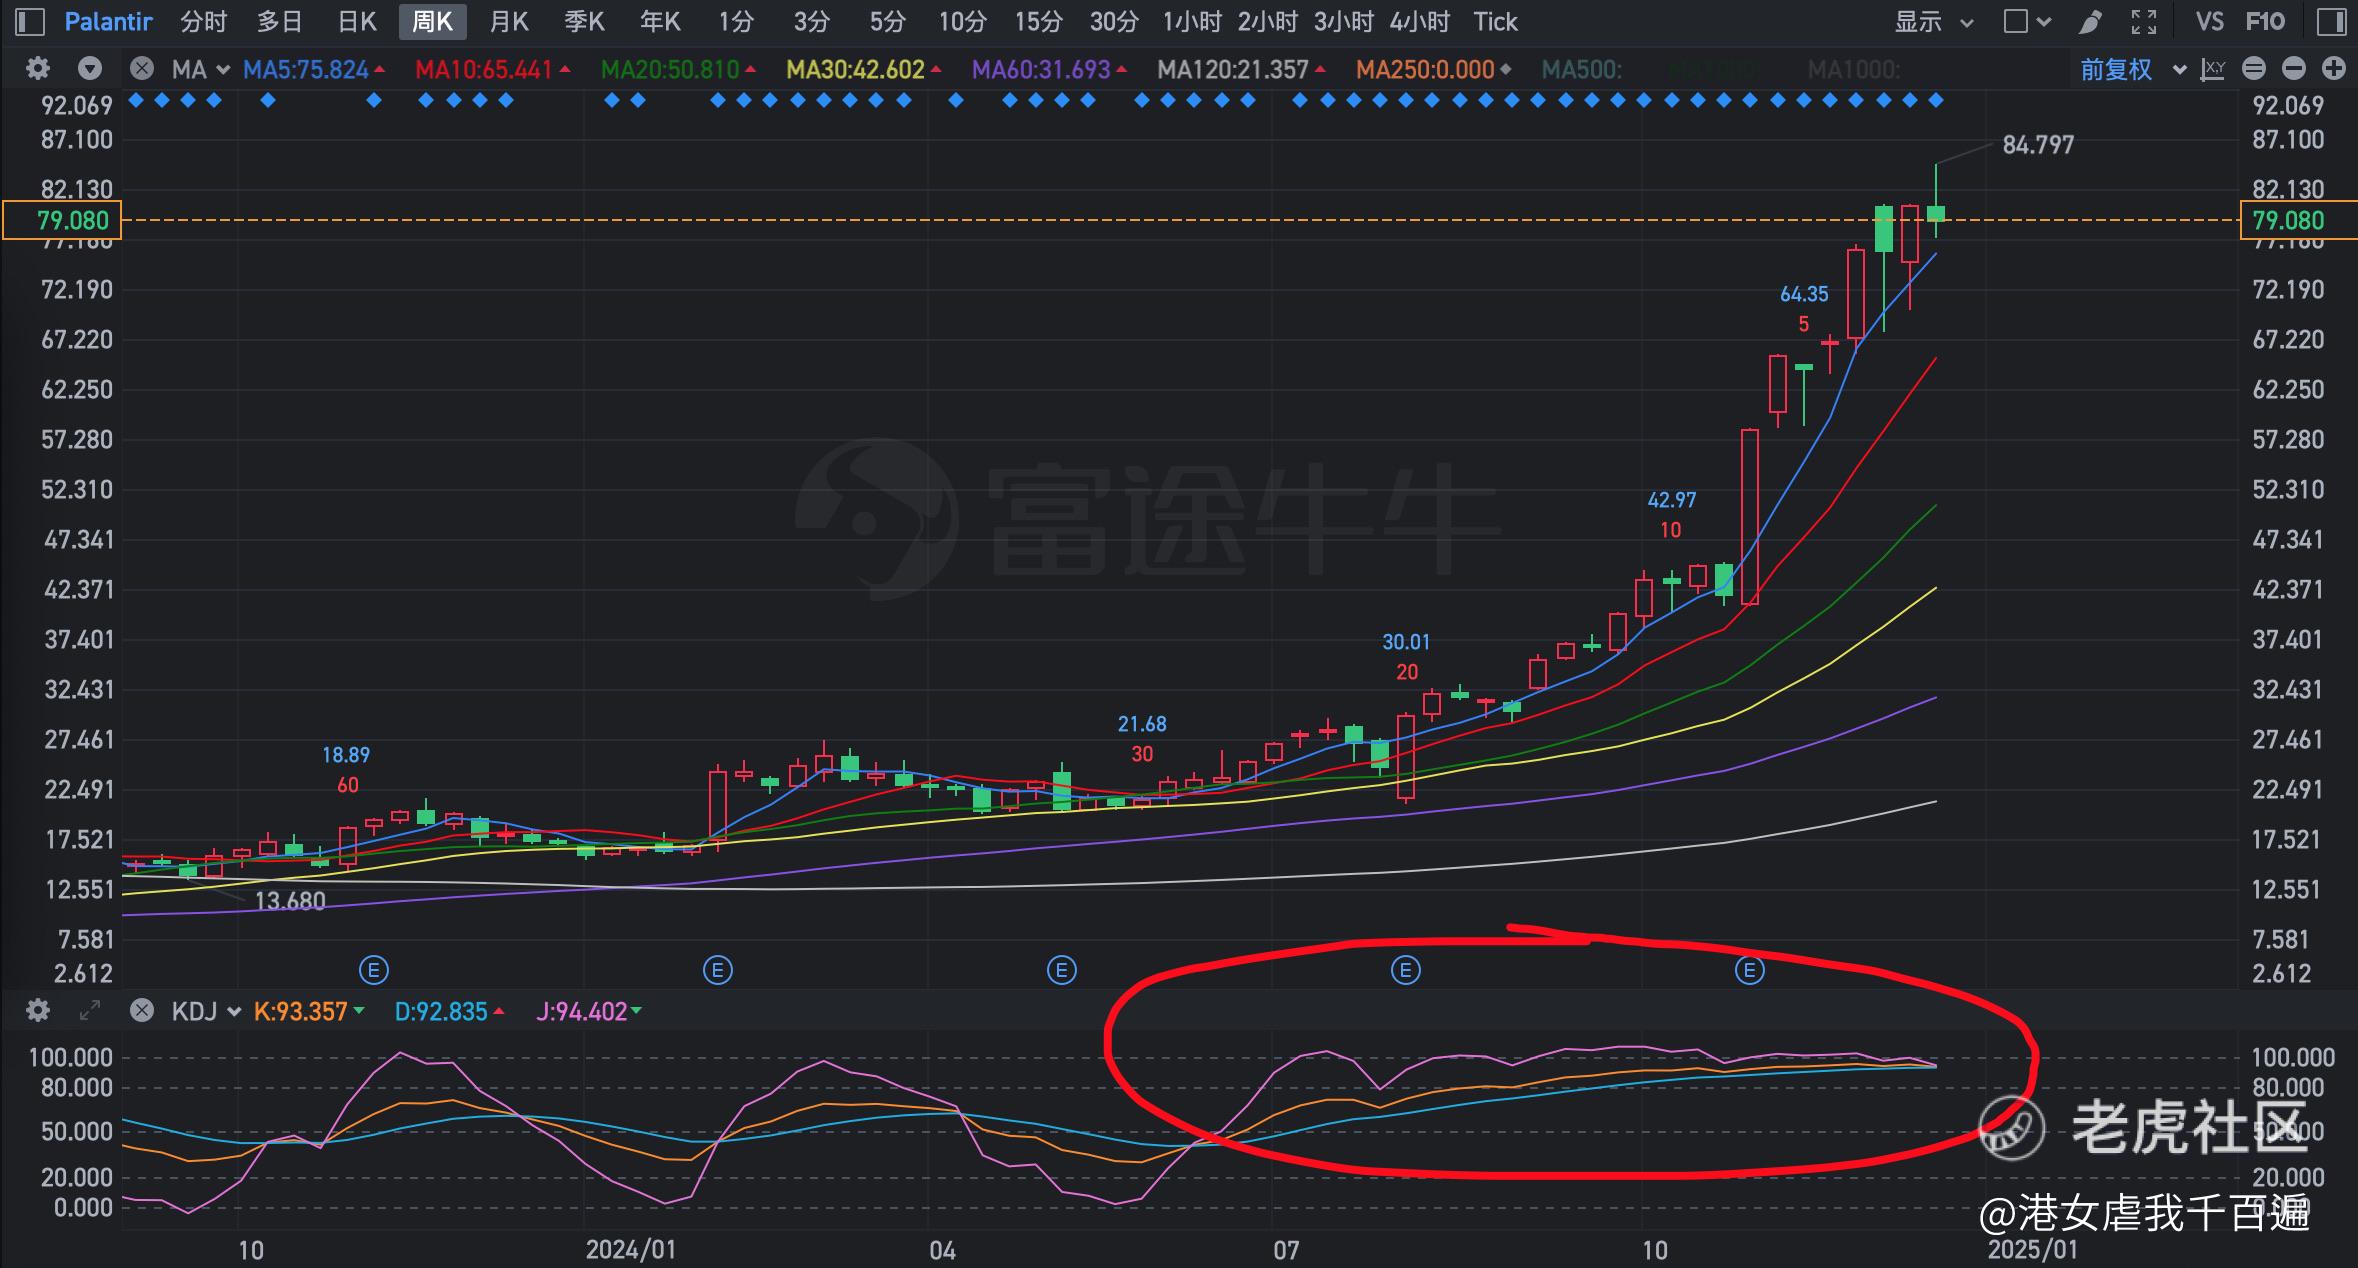Select the 15分 timeframe
The width and height of the screenshot is (2358, 1268).
[x=1039, y=21]
